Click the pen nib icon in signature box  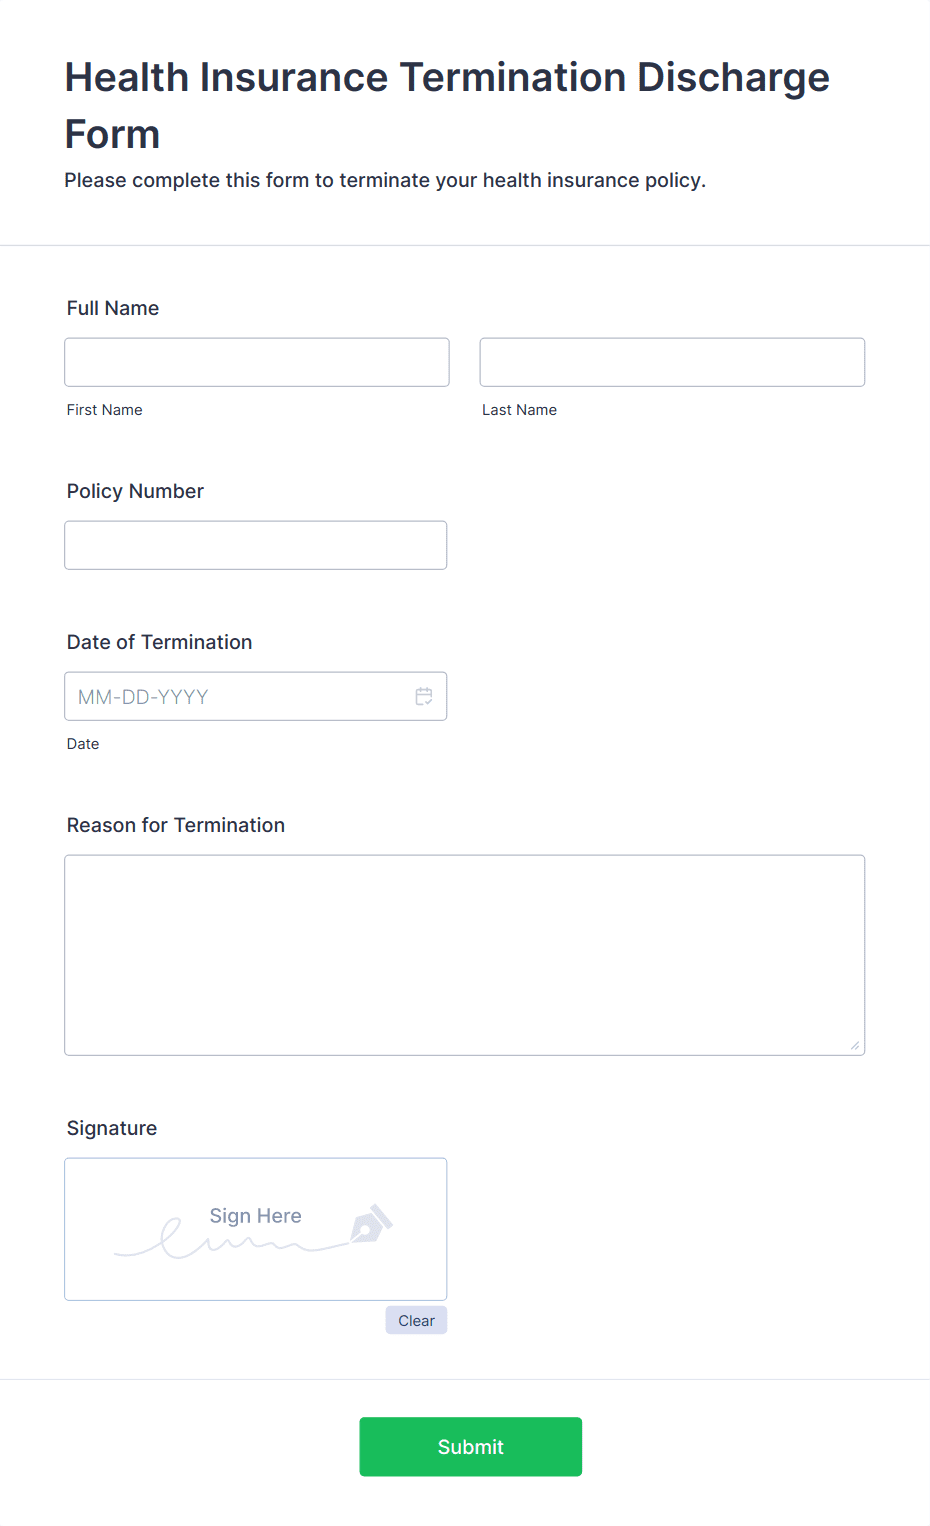coord(372,1223)
